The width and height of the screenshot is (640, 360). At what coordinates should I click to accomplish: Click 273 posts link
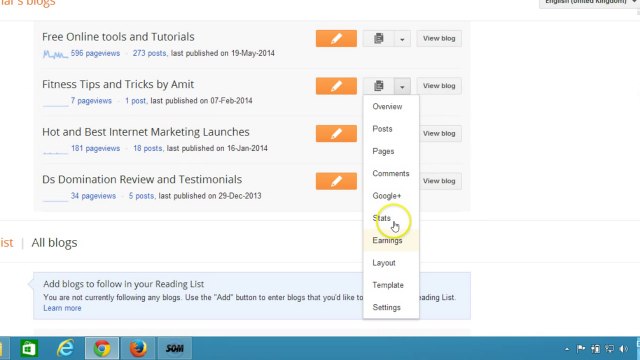(x=149, y=53)
